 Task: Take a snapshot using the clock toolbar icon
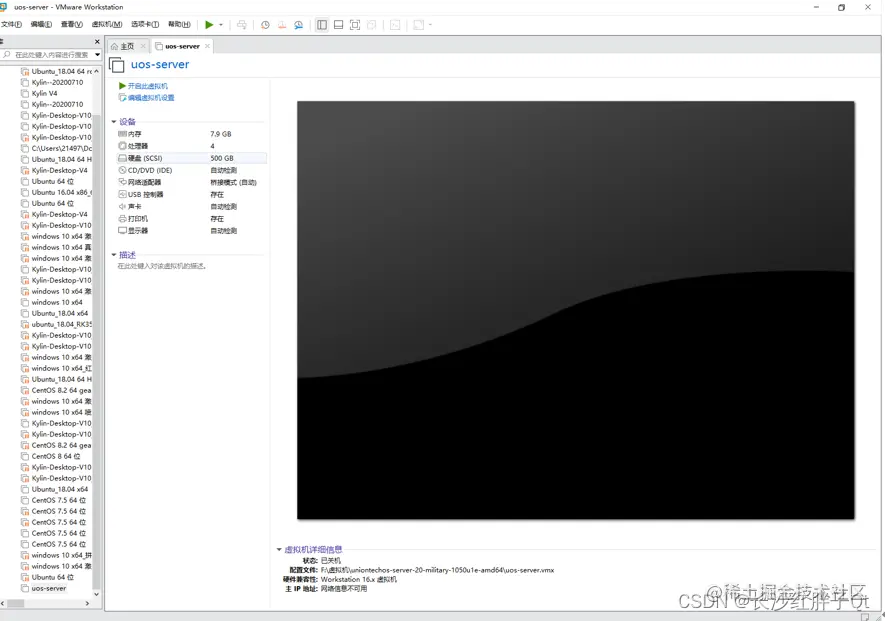pos(265,25)
